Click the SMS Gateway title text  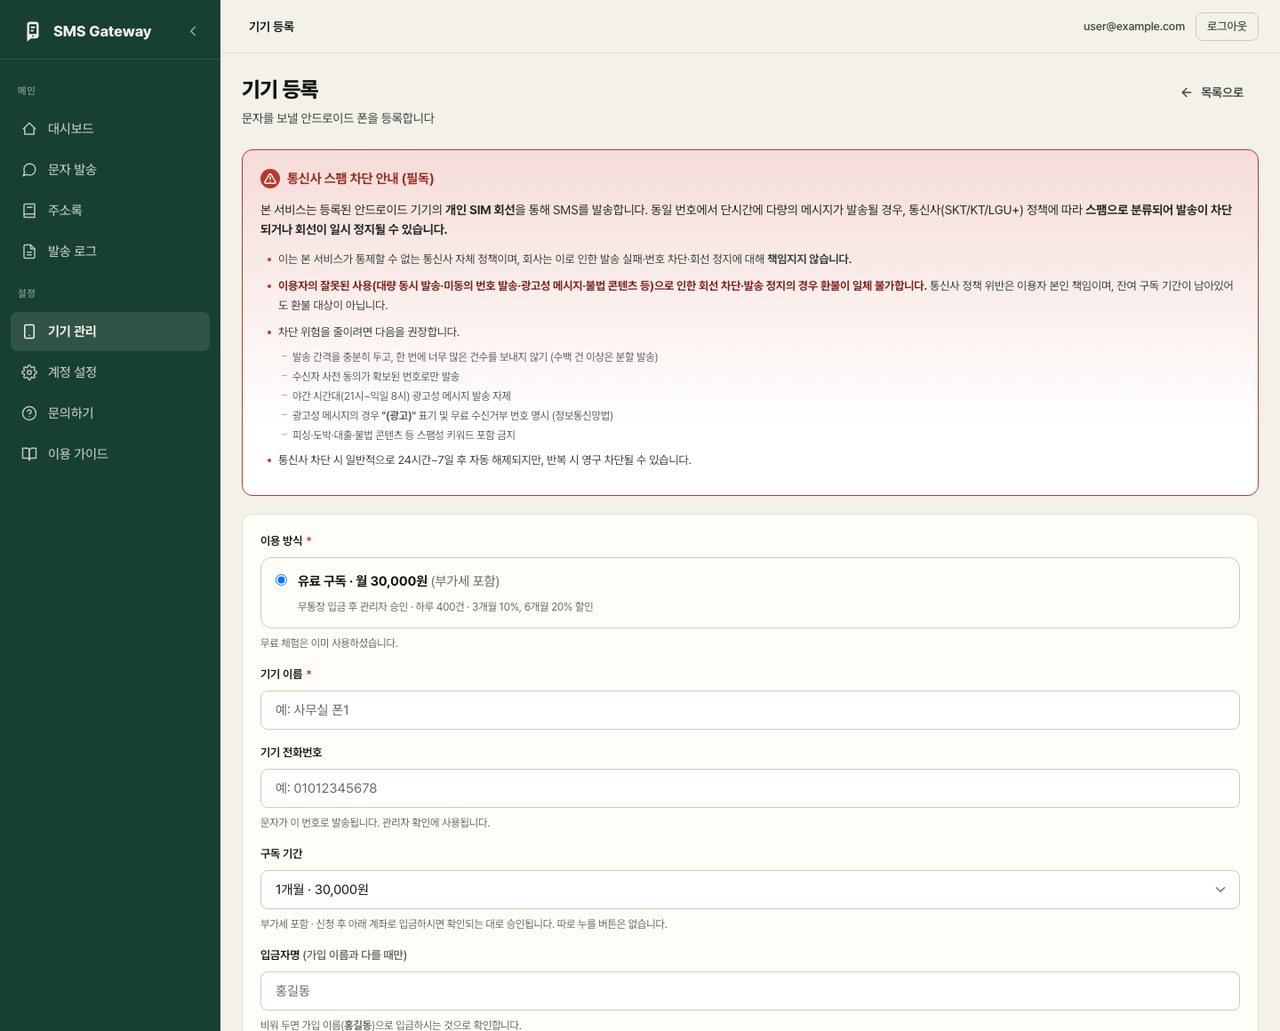(102, 32)
